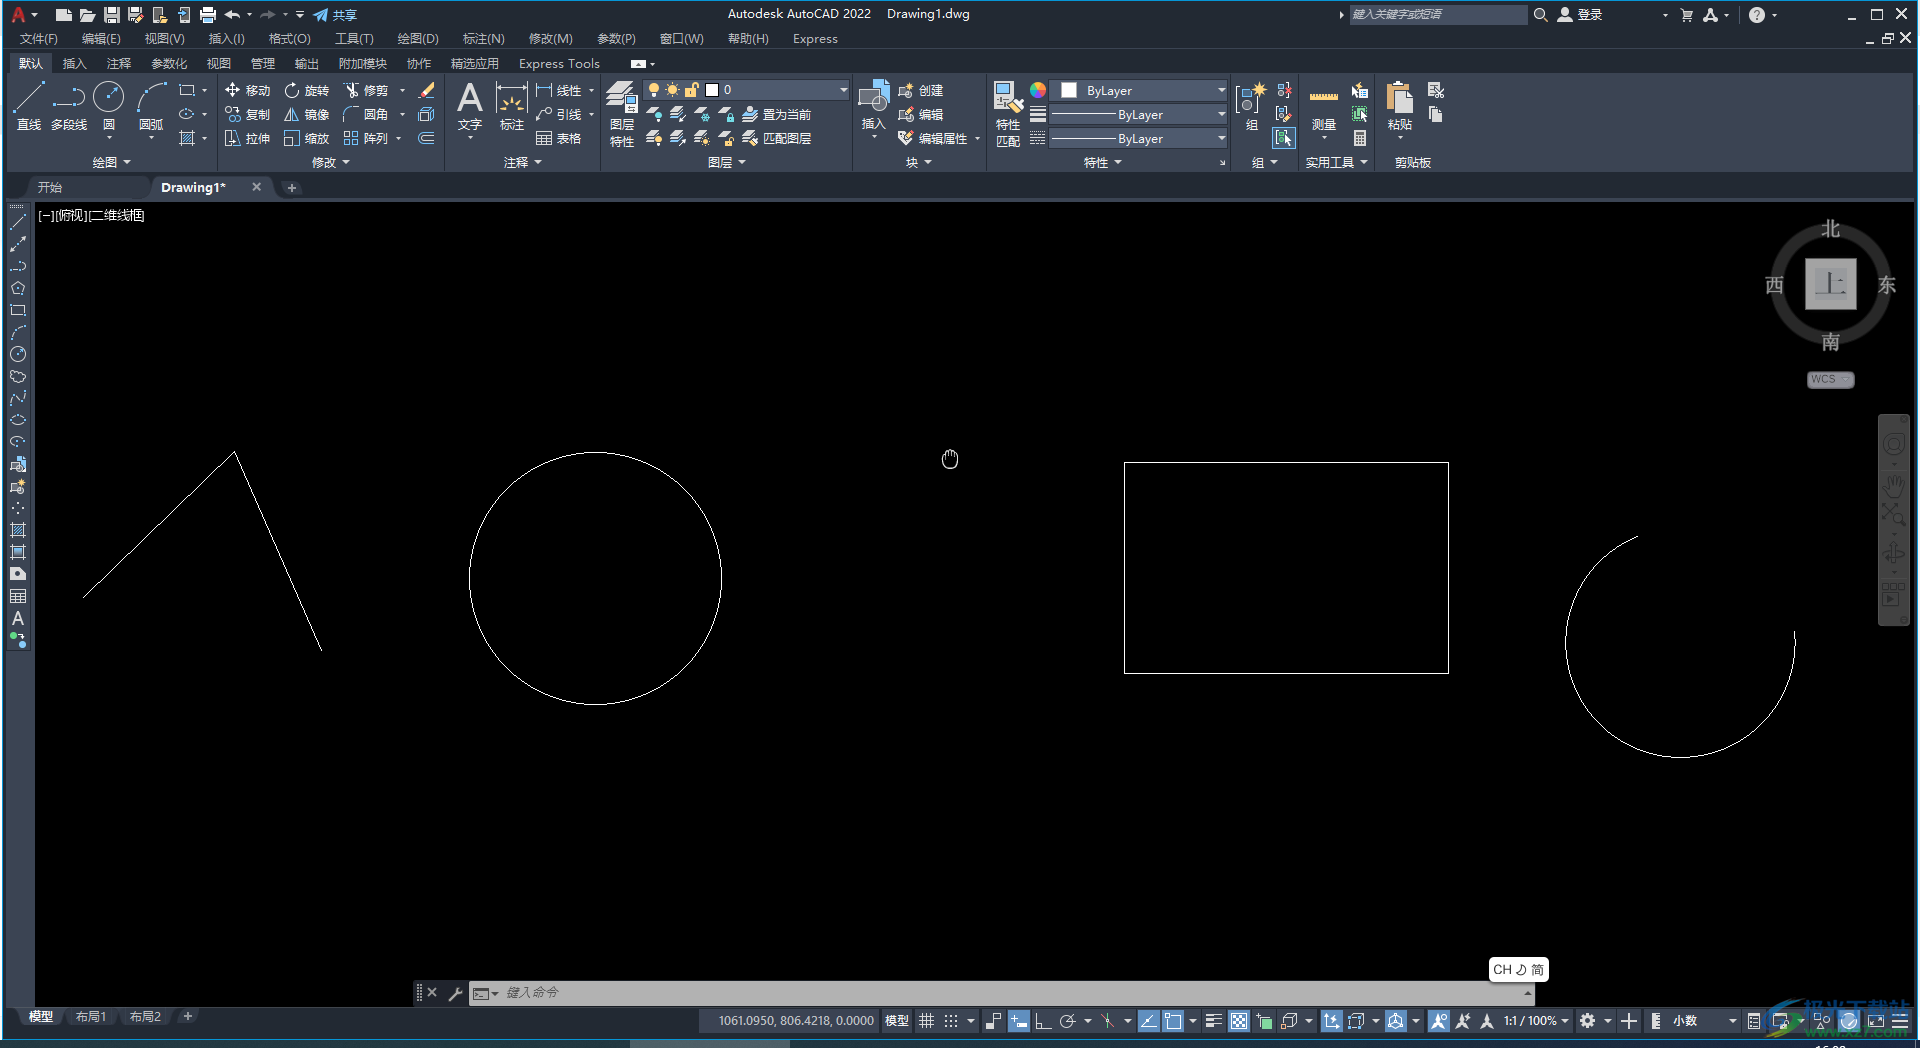
Task: Click the Erase icon in the 修改 panel
Action: [427, 90]
